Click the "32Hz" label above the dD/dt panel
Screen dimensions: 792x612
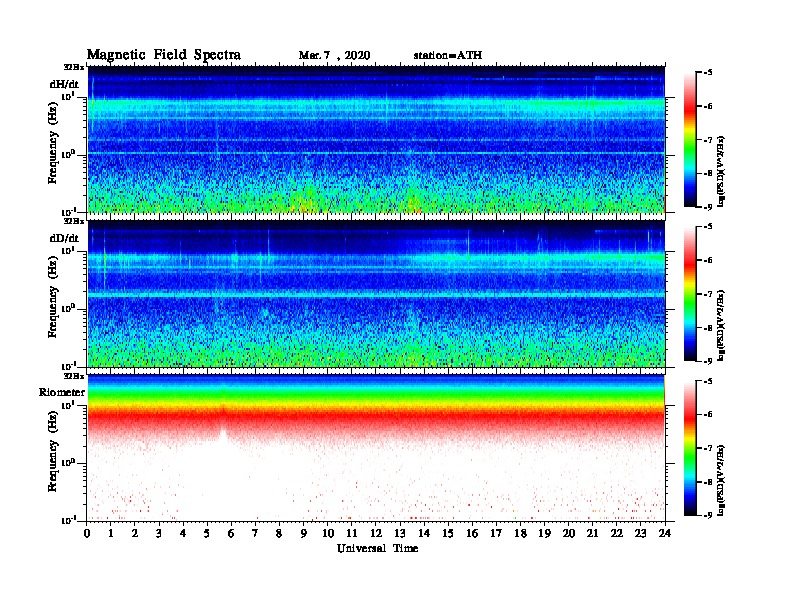pos(74,221)
